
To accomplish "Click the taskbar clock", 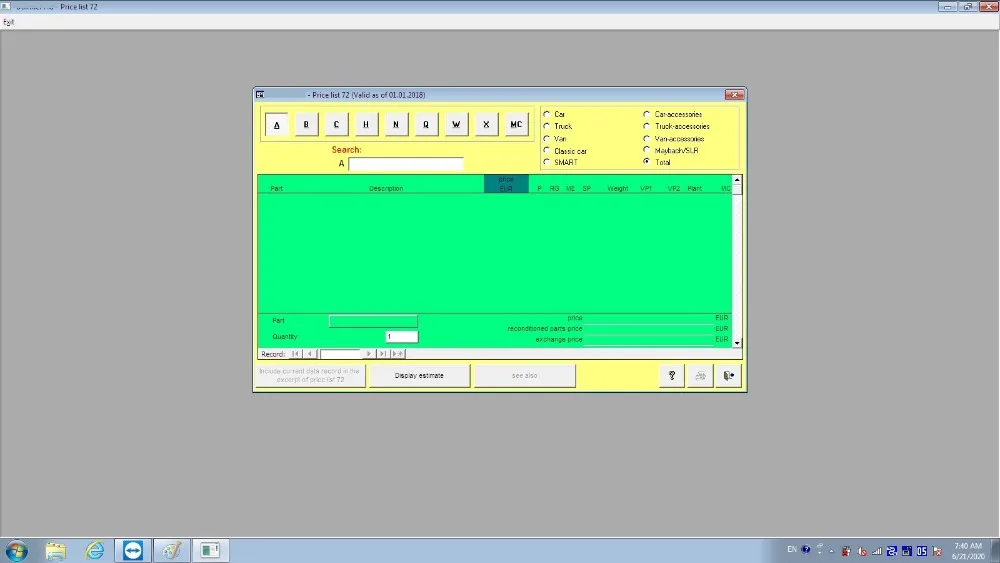I will 968,551.
